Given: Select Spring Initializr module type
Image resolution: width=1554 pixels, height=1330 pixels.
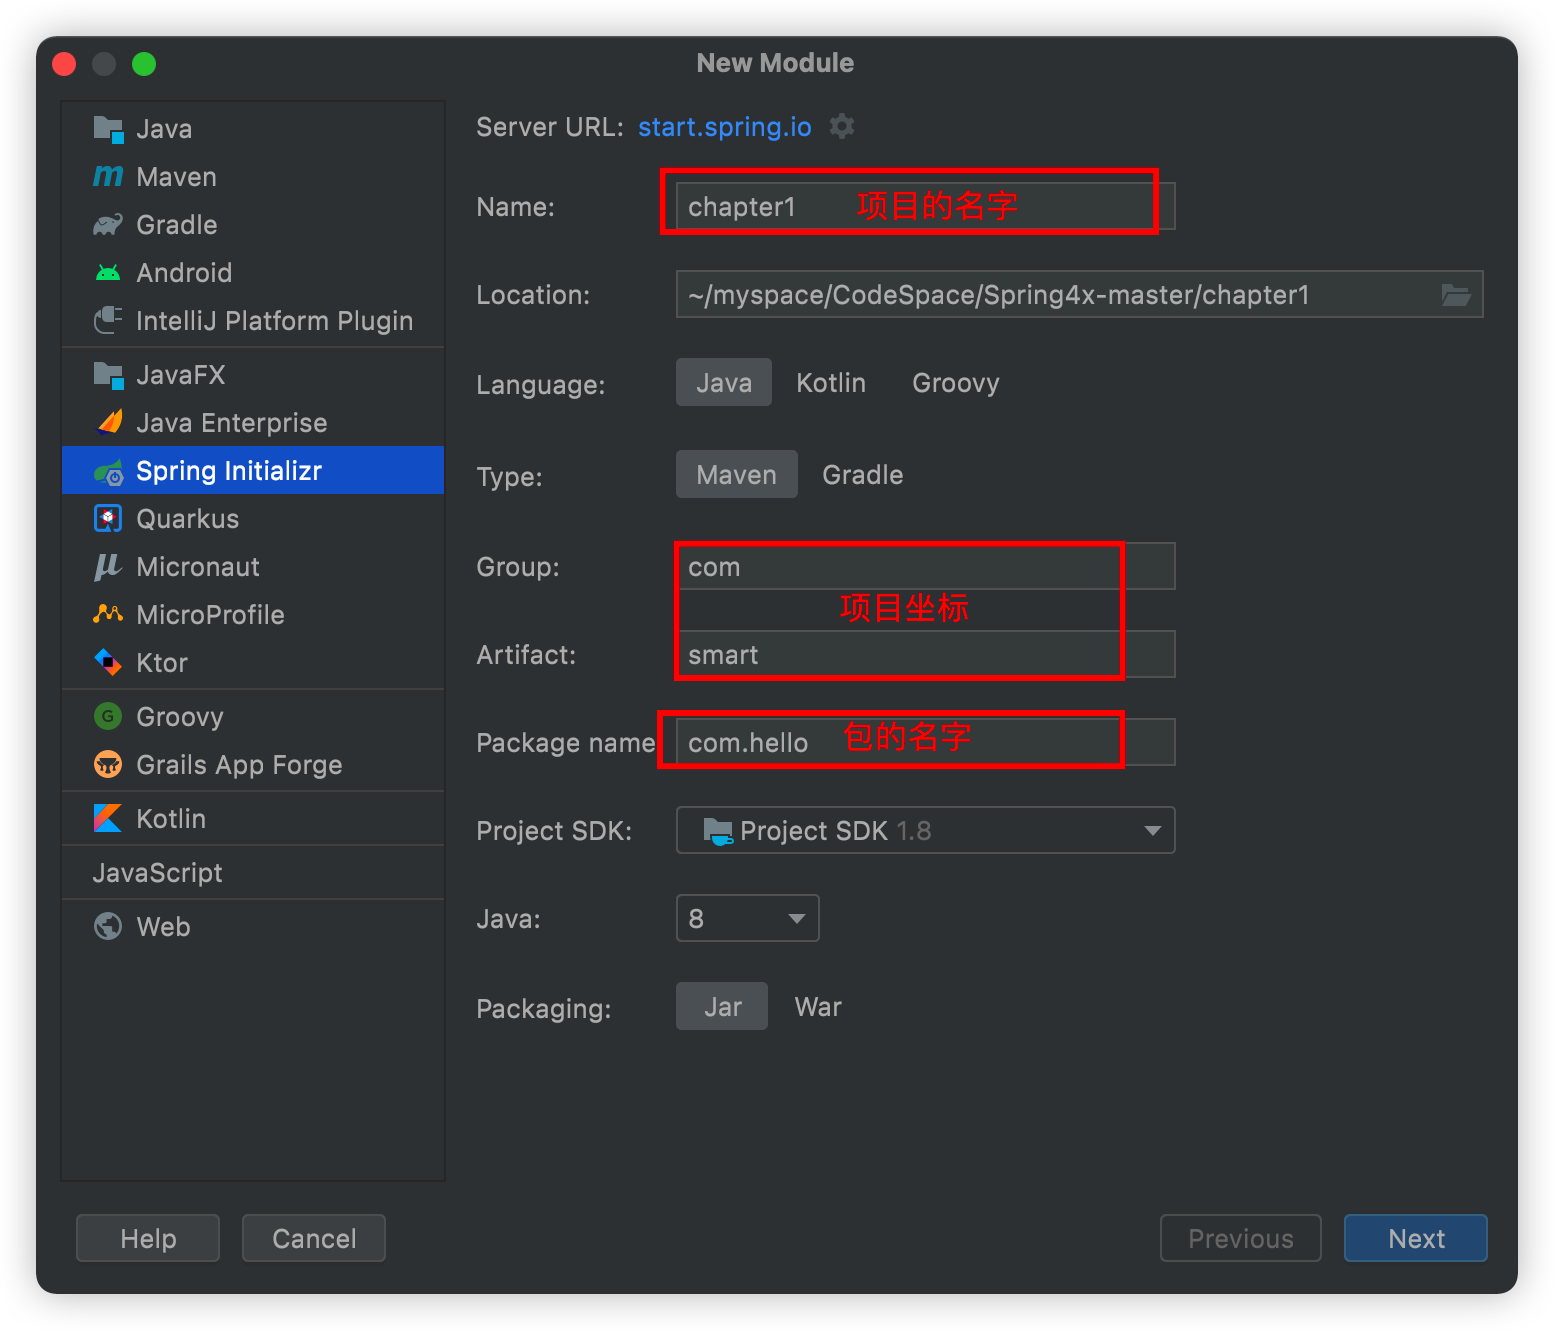Looking at the screenshot, I should [253, 471].
